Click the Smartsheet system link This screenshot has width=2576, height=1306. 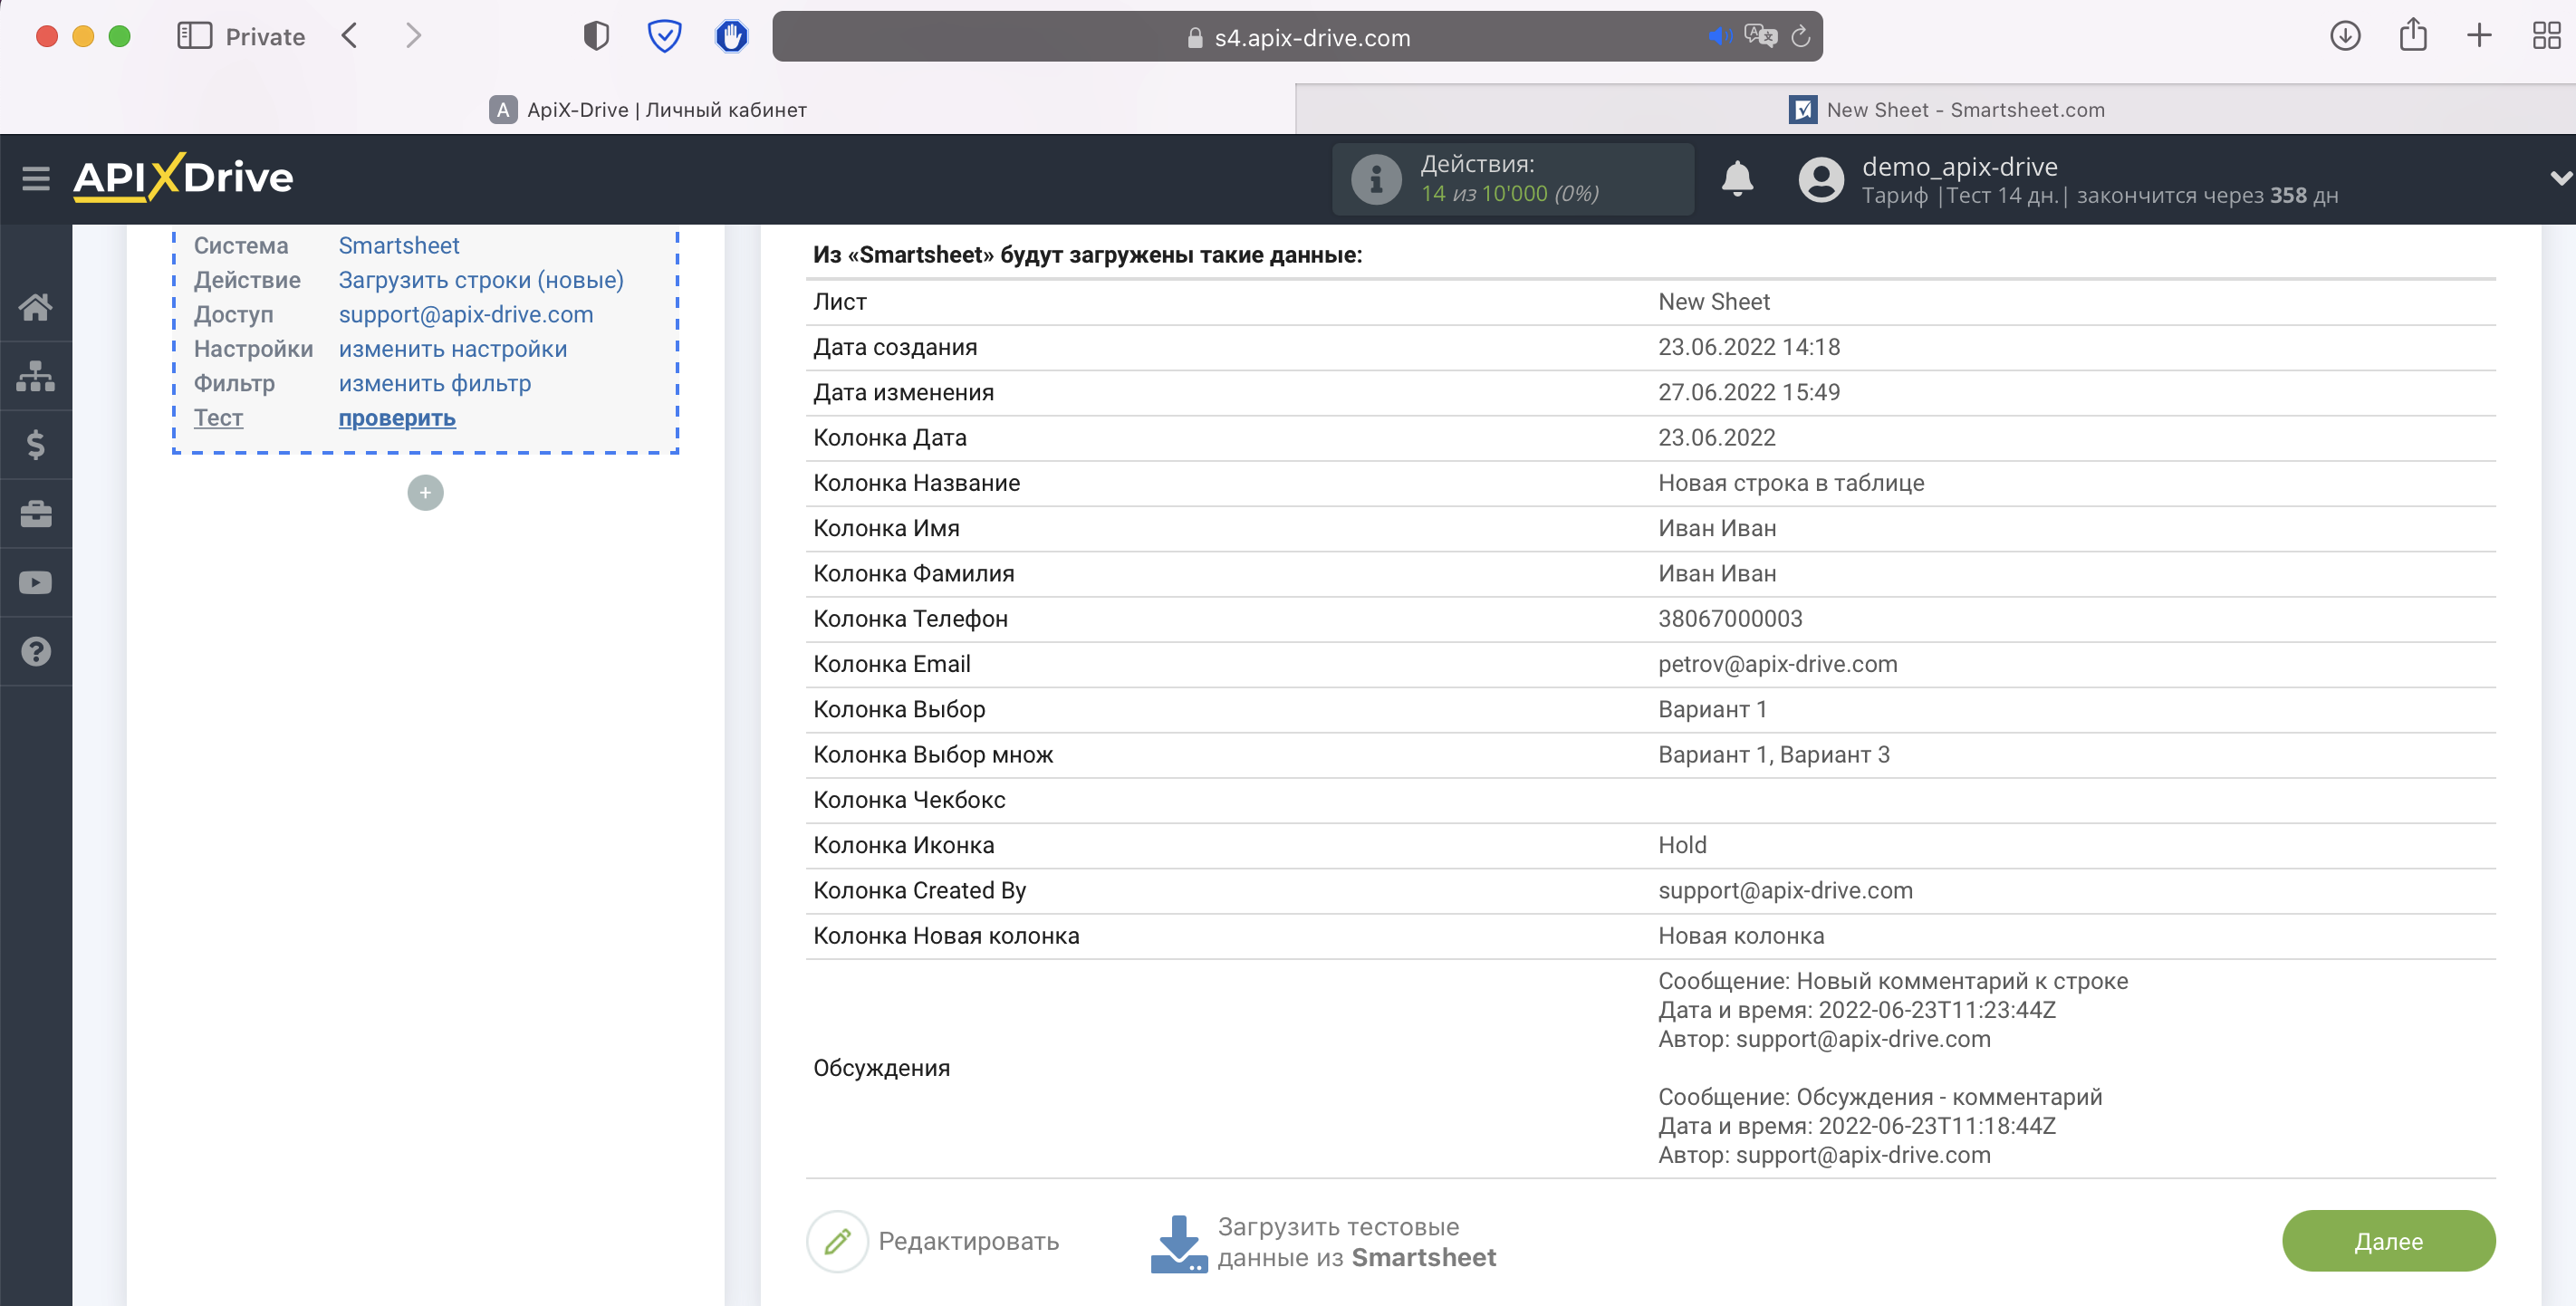pos(398,245)
